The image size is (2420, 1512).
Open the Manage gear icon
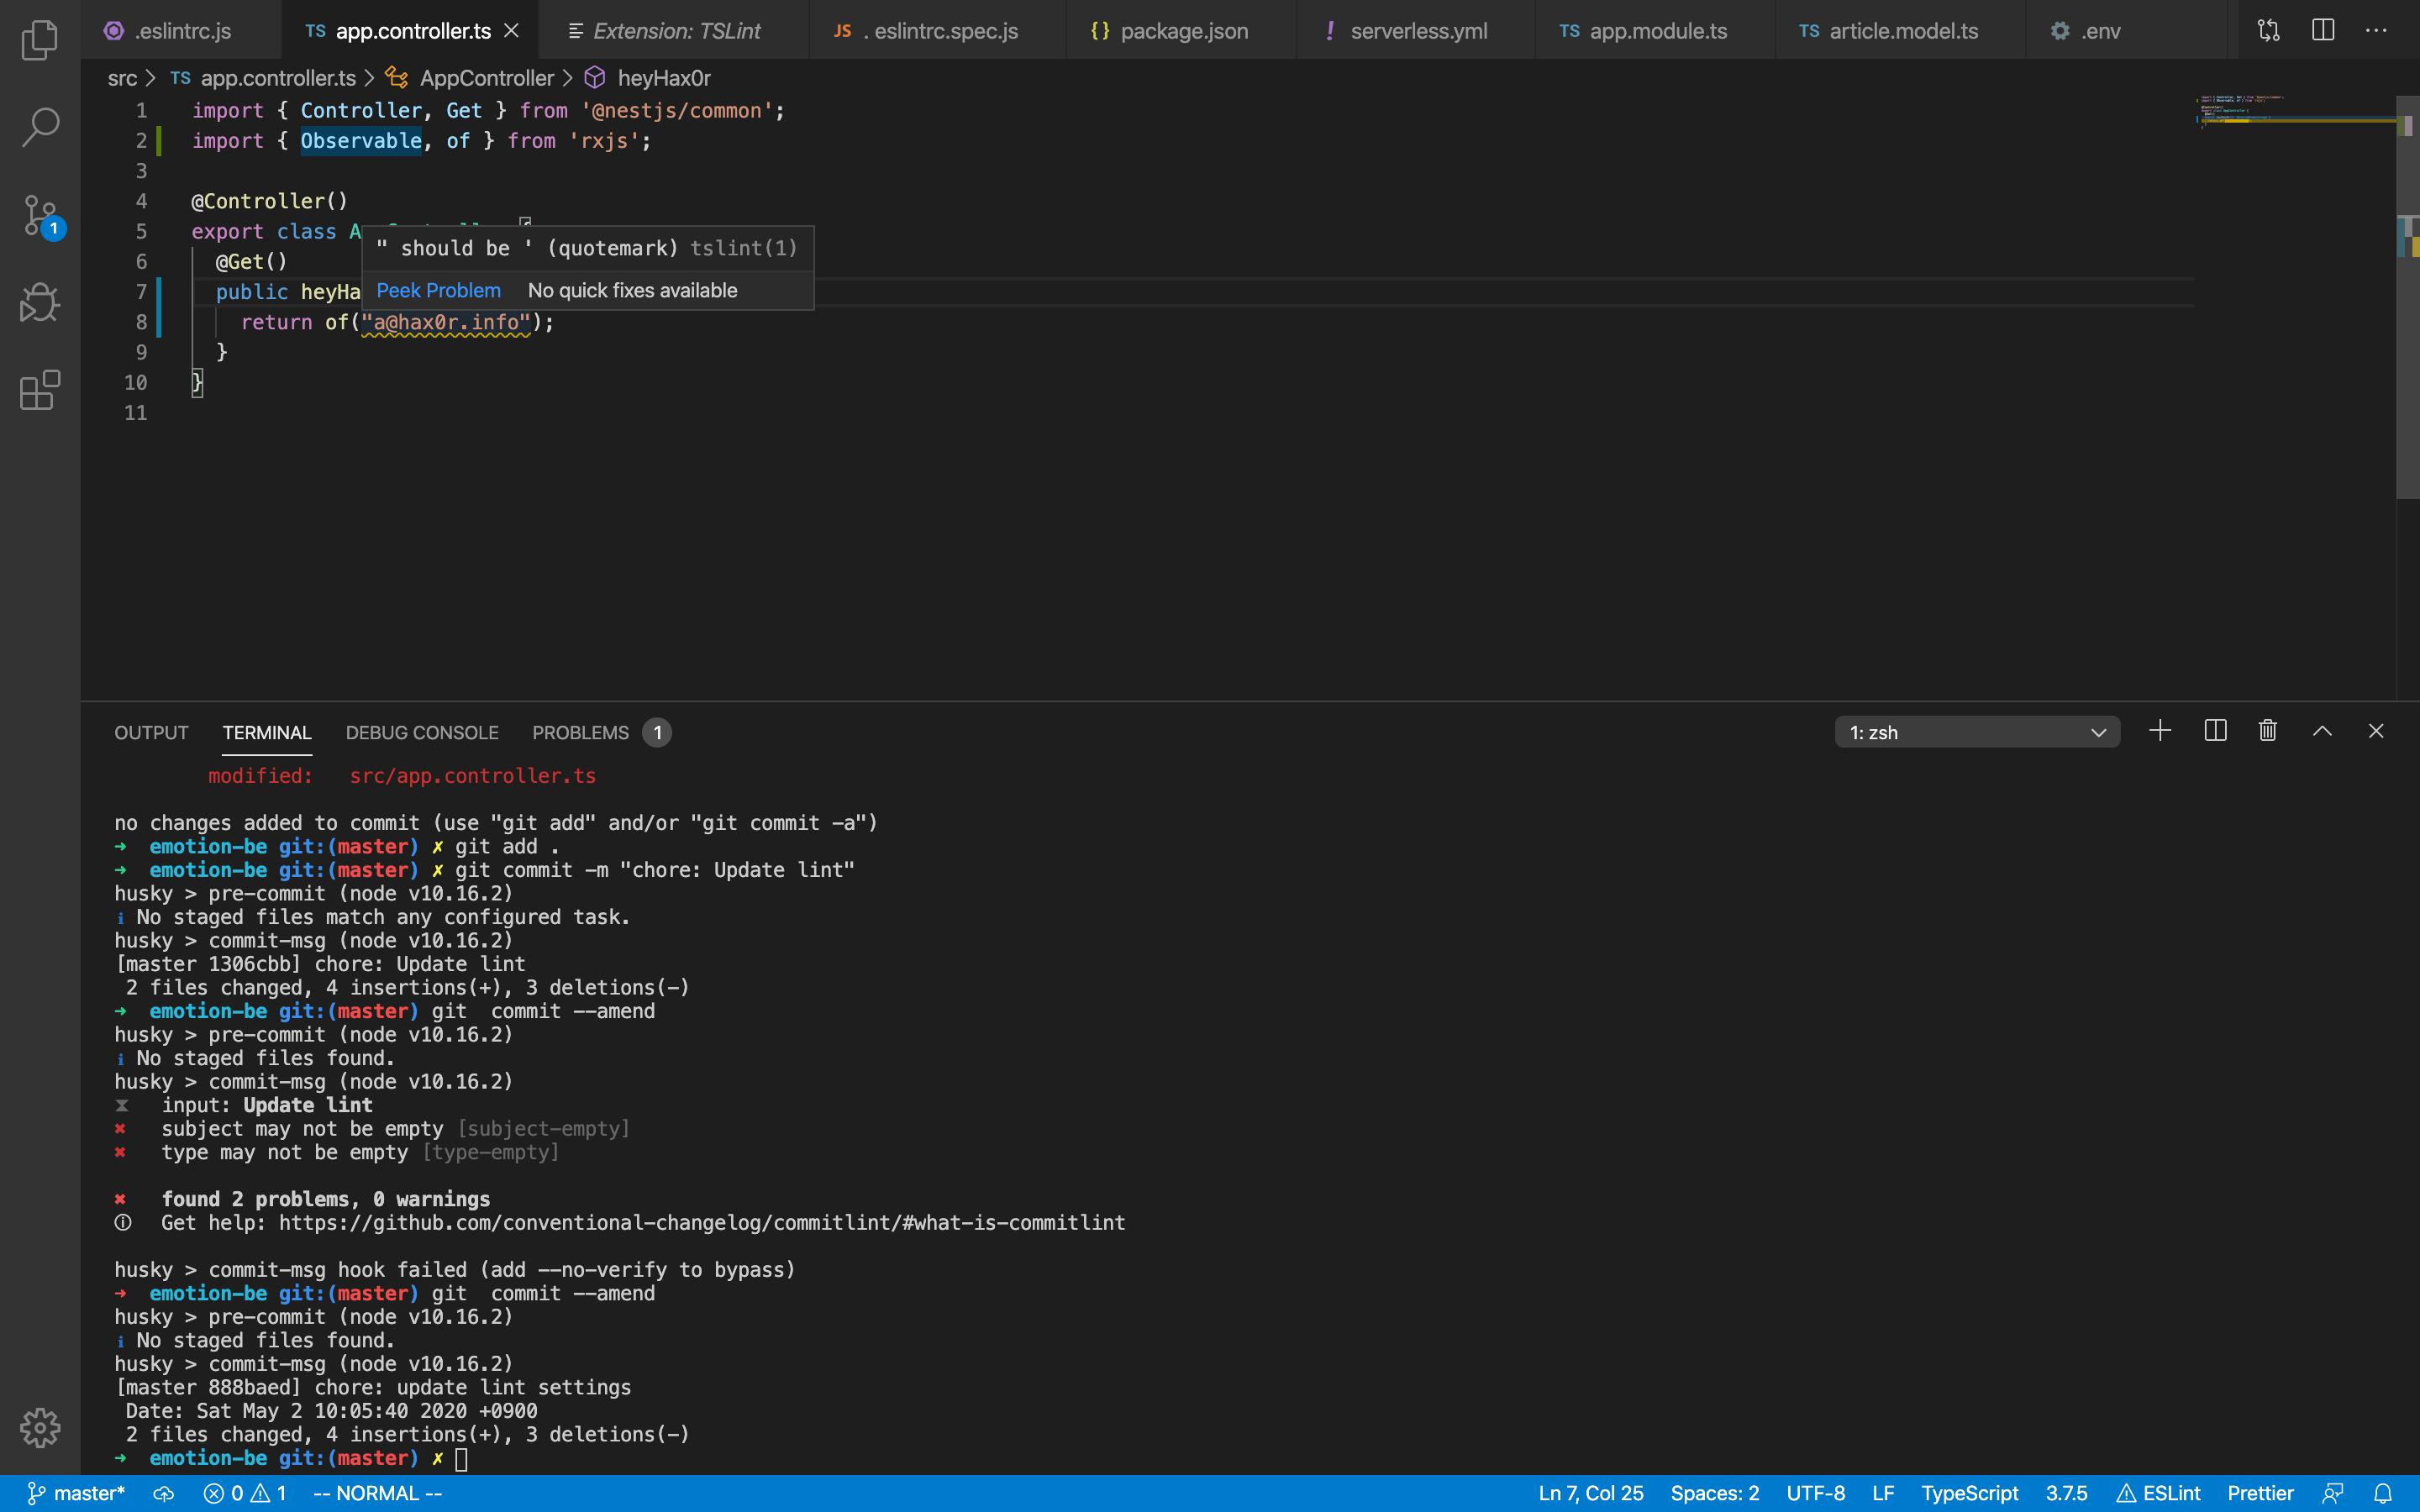[x=40, y=1427]
